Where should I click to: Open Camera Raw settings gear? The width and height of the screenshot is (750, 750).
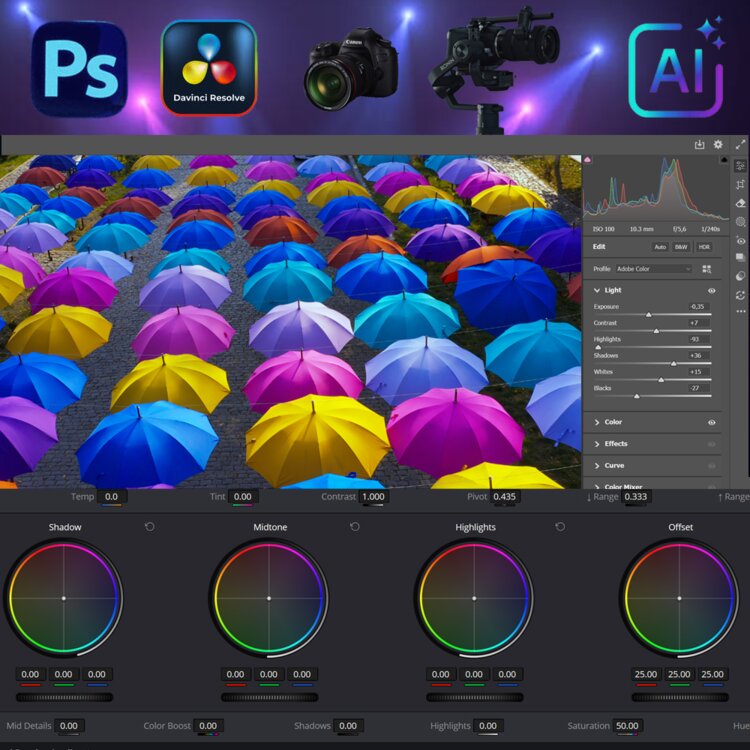coord(718,145)
